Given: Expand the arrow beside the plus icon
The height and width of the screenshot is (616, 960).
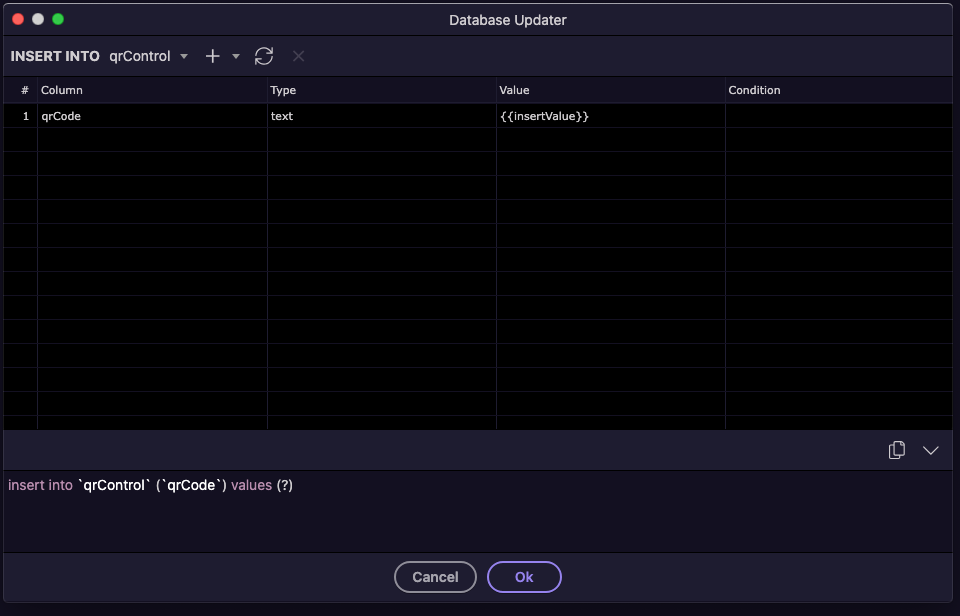Looking at the screenshot, I should pos(236,56).
